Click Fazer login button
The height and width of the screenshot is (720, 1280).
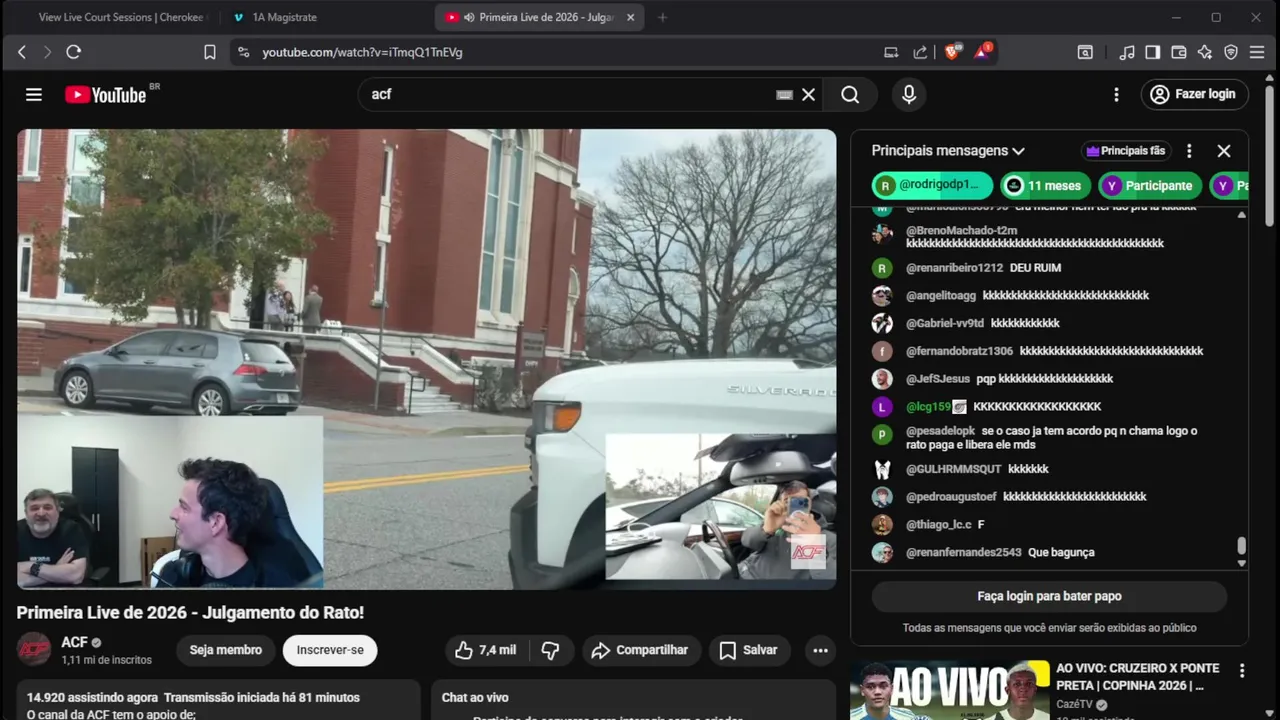click(1195, 94)
